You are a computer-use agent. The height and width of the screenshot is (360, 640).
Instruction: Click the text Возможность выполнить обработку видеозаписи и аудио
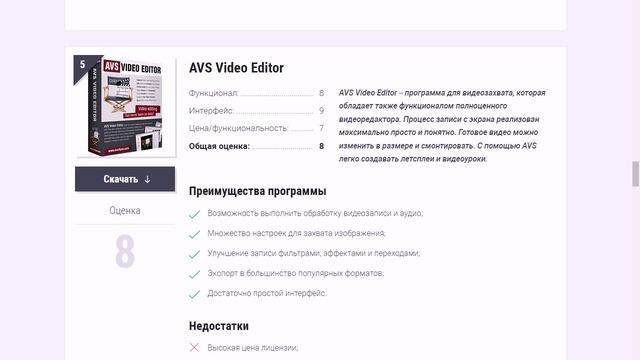click(315, 213)
